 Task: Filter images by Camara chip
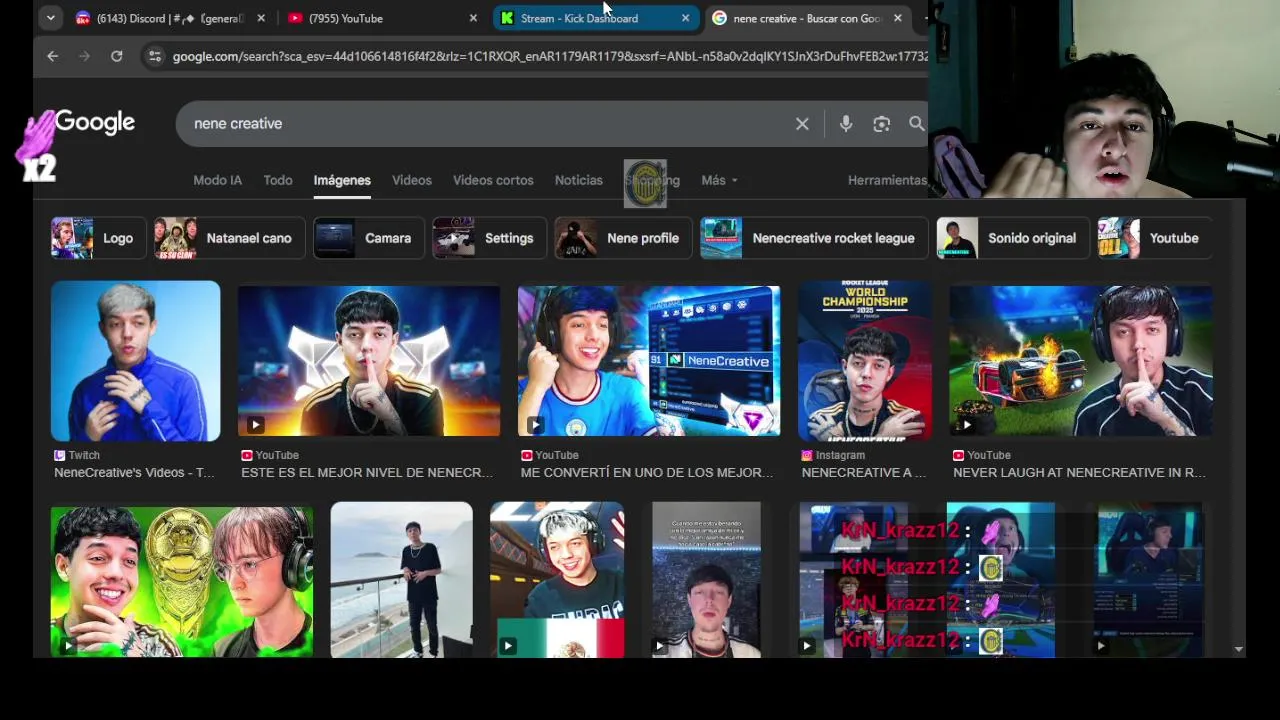(369, 238)
